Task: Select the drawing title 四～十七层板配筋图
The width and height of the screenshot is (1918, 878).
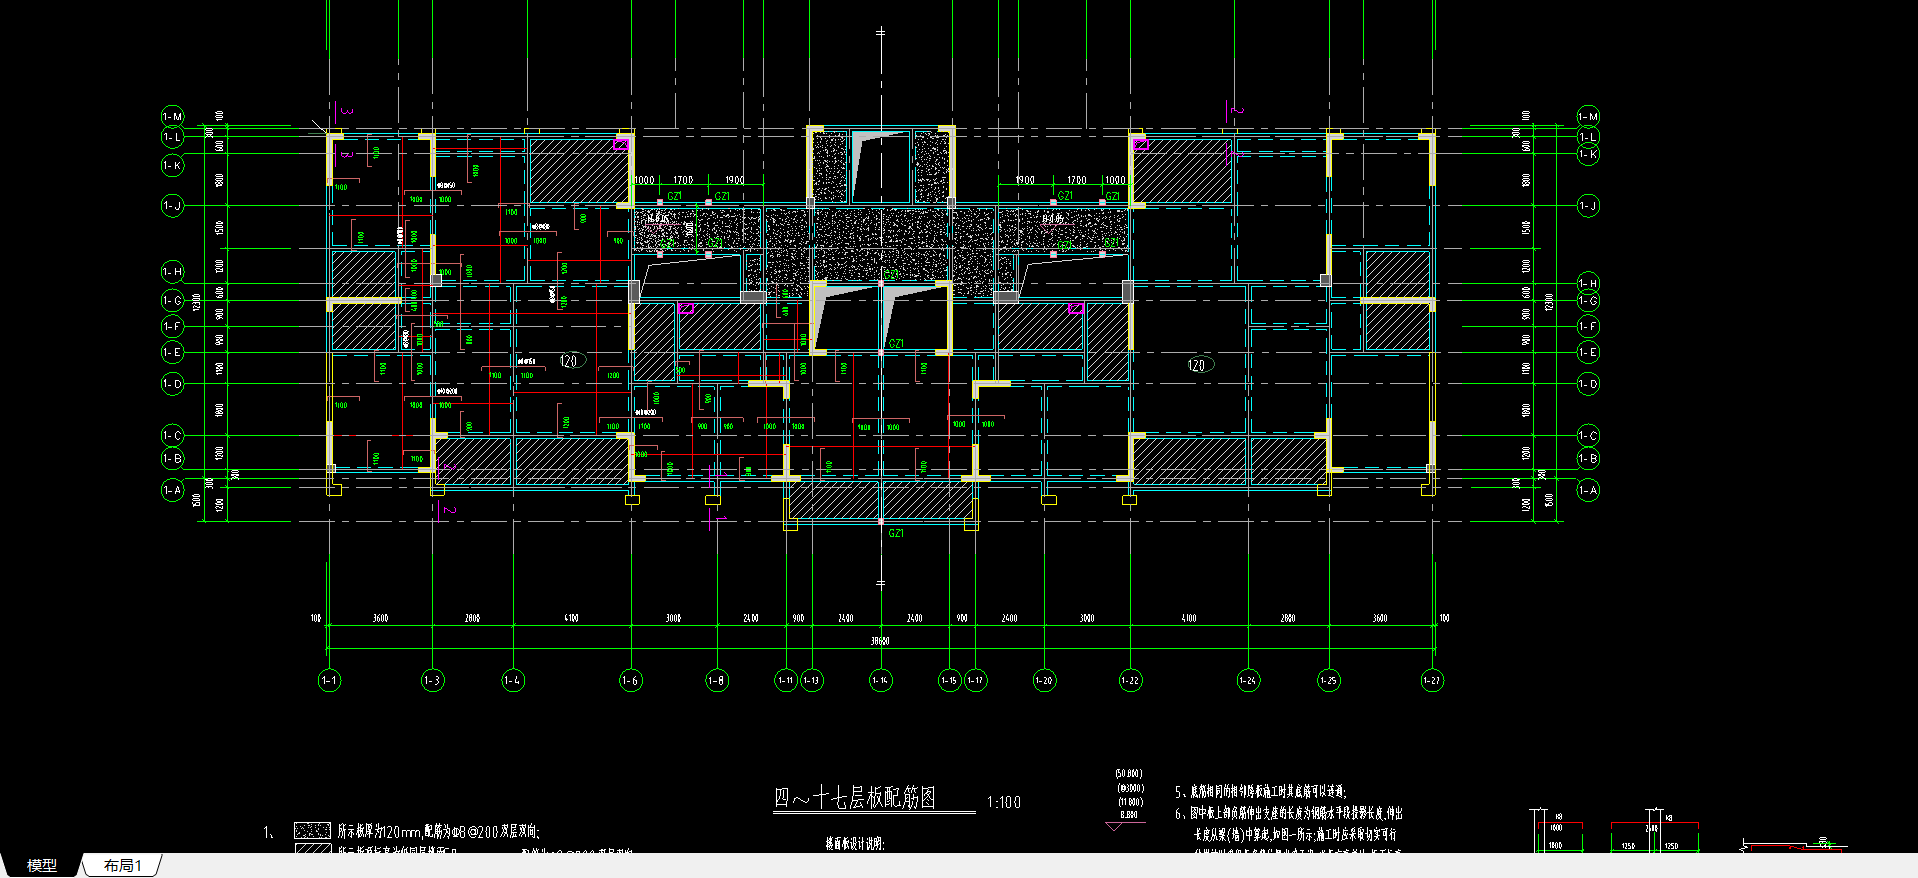Action: tap(855, 798)
